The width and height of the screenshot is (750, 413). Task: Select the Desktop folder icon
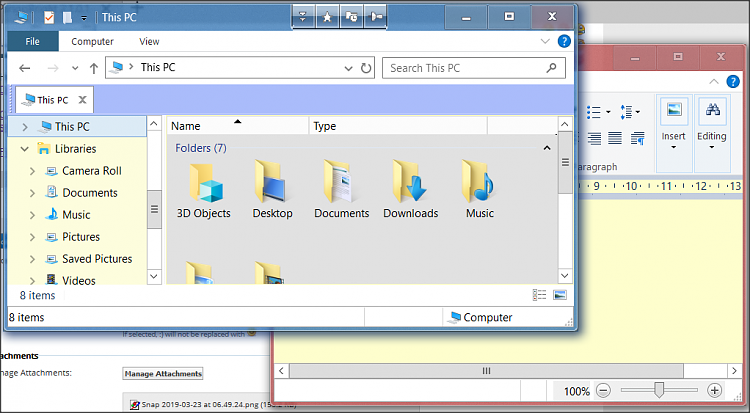[x=272, y=190]
